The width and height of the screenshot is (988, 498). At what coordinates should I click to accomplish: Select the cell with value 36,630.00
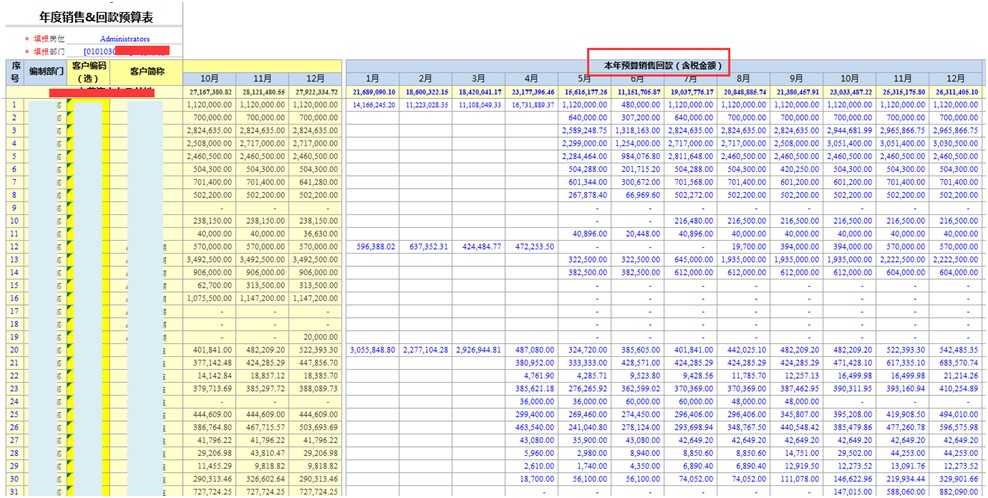pyautogui.click(x=315, y=233)
